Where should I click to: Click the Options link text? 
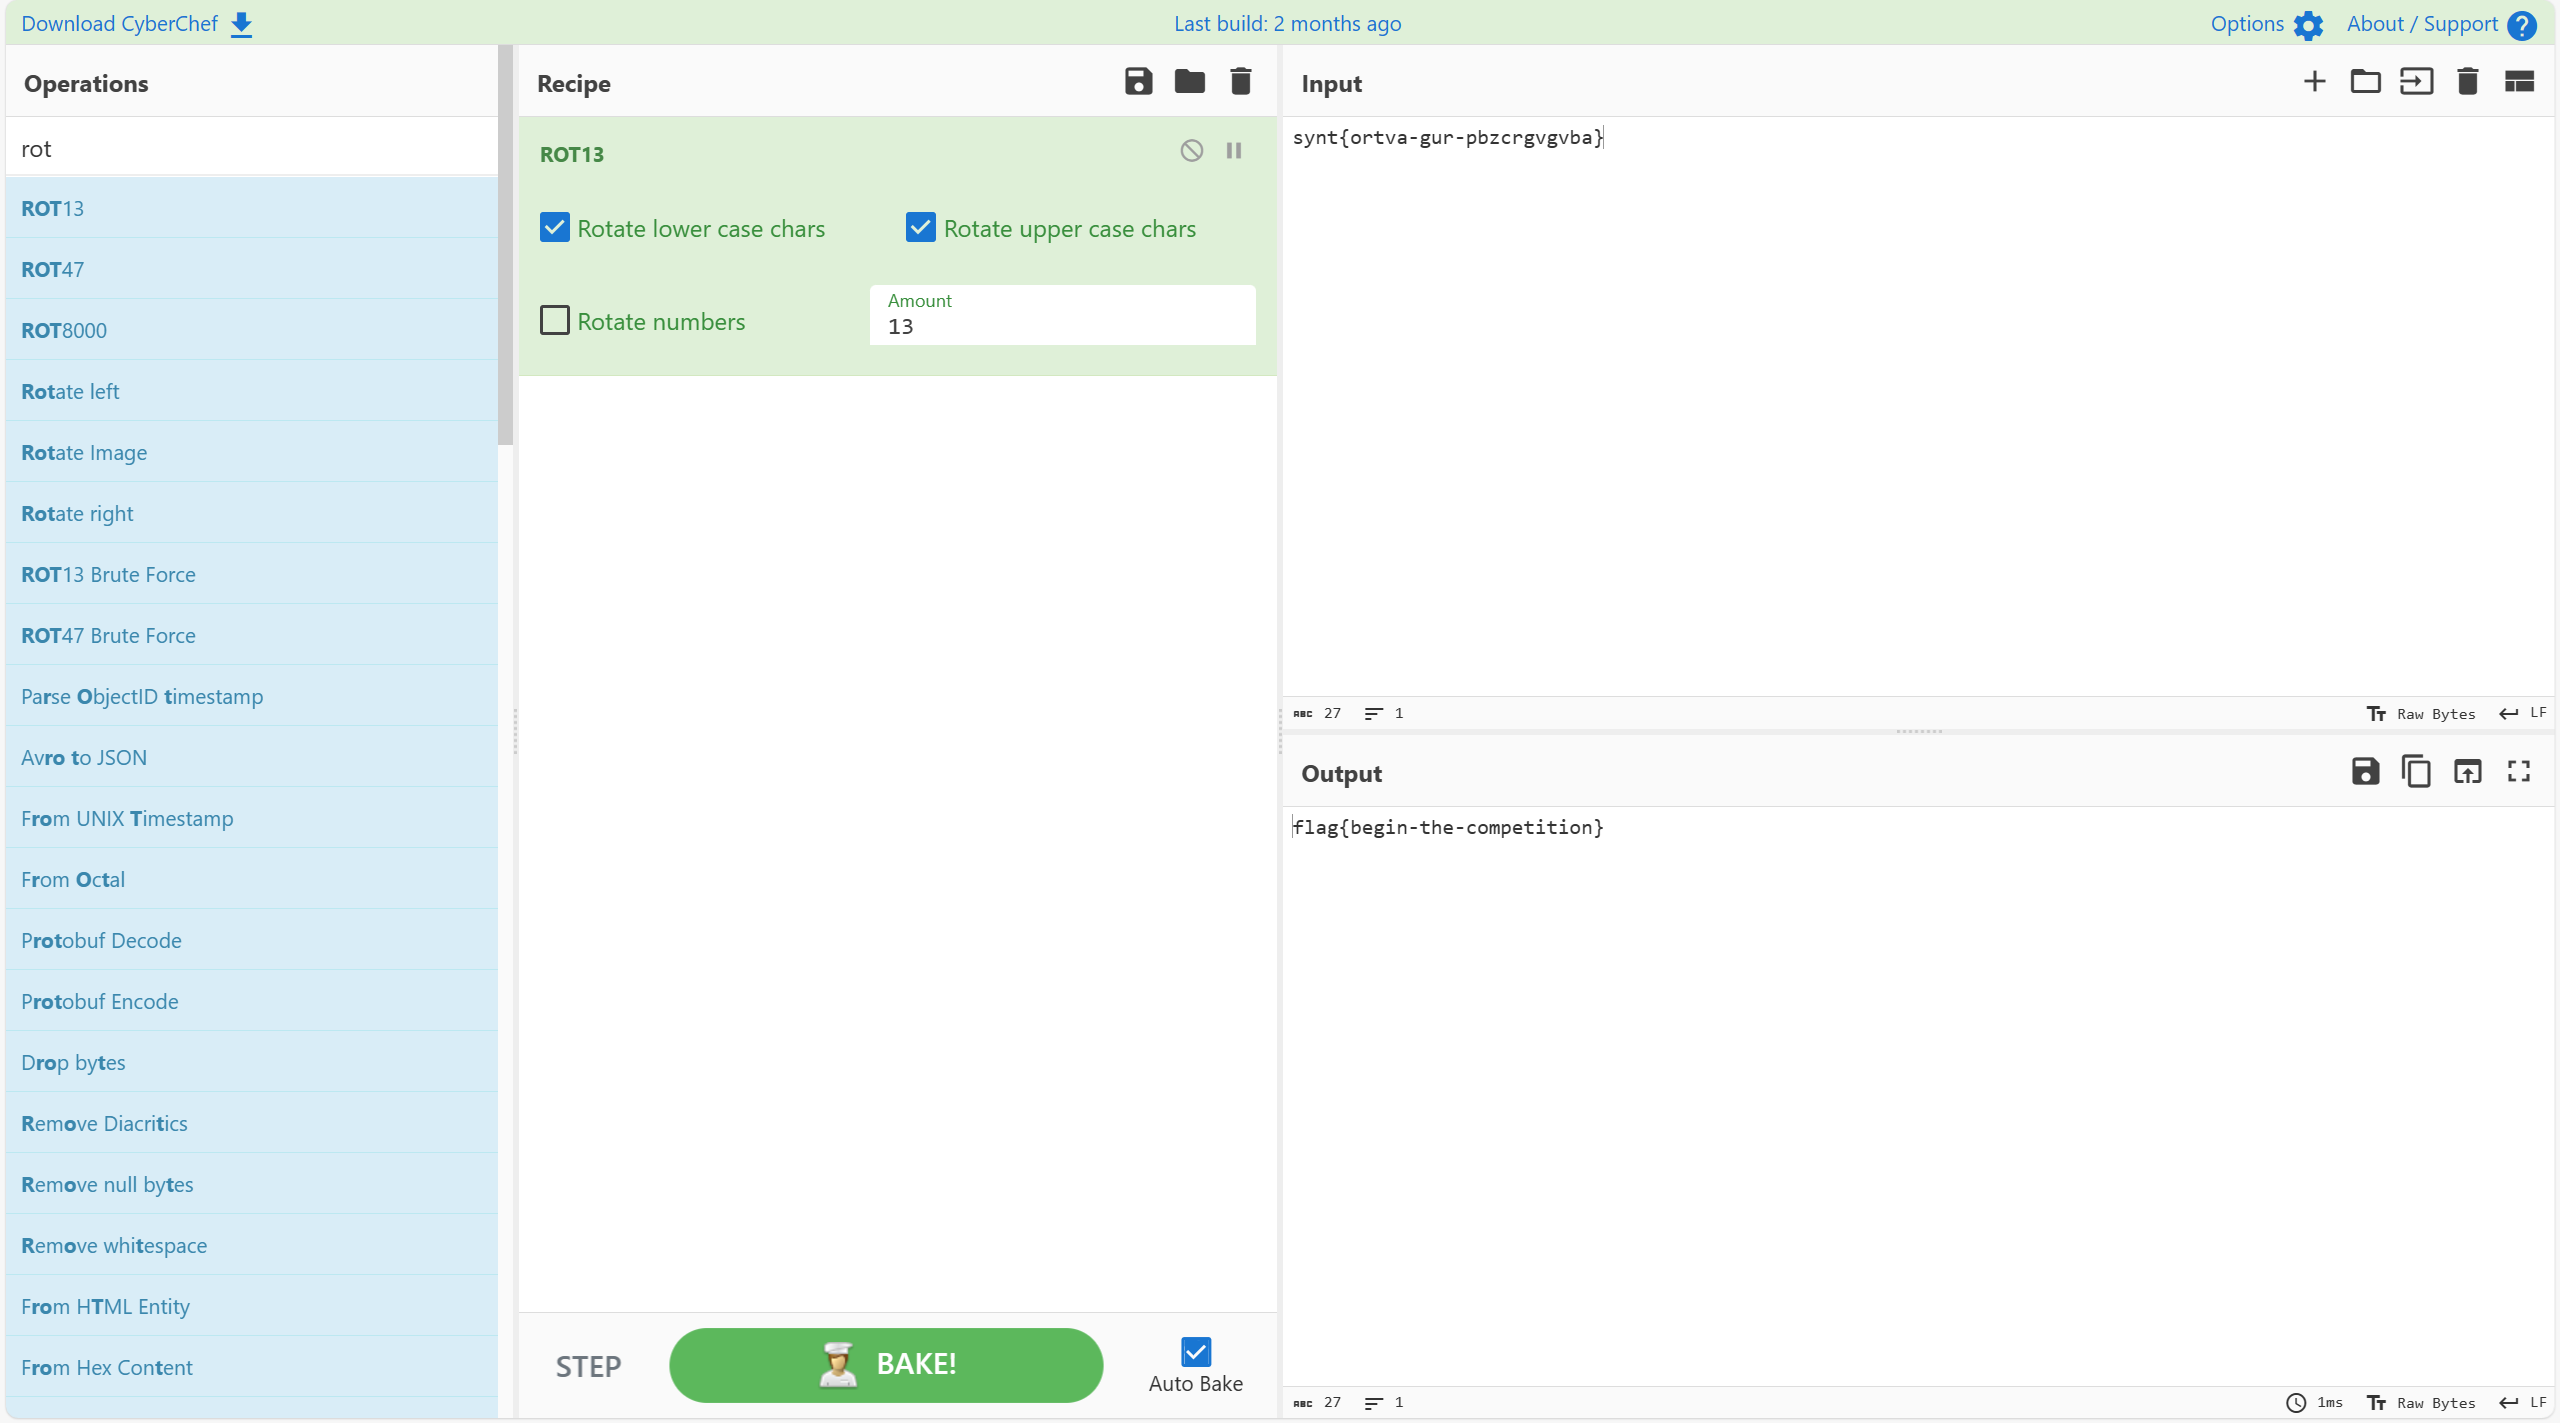[x=2247, y=24]
